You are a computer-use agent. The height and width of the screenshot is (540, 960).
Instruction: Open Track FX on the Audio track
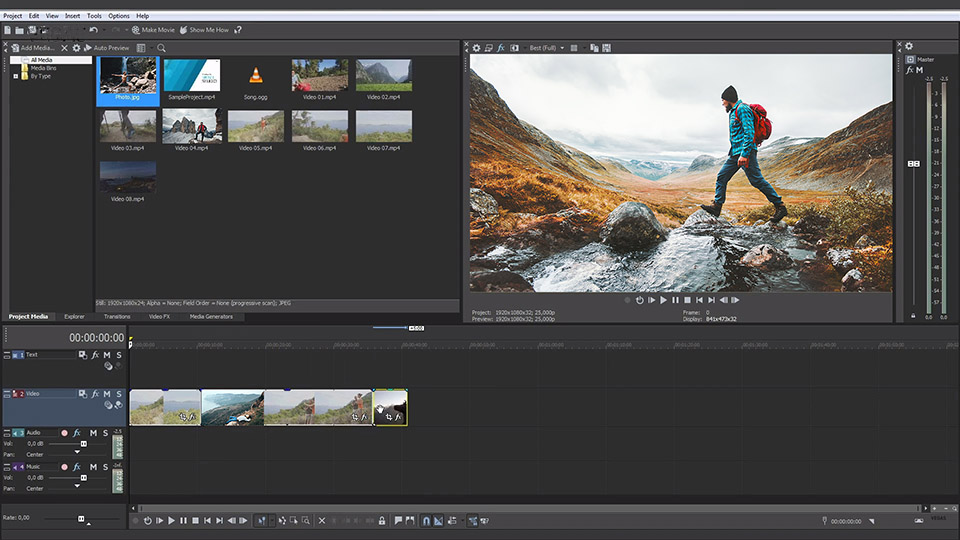77,433
